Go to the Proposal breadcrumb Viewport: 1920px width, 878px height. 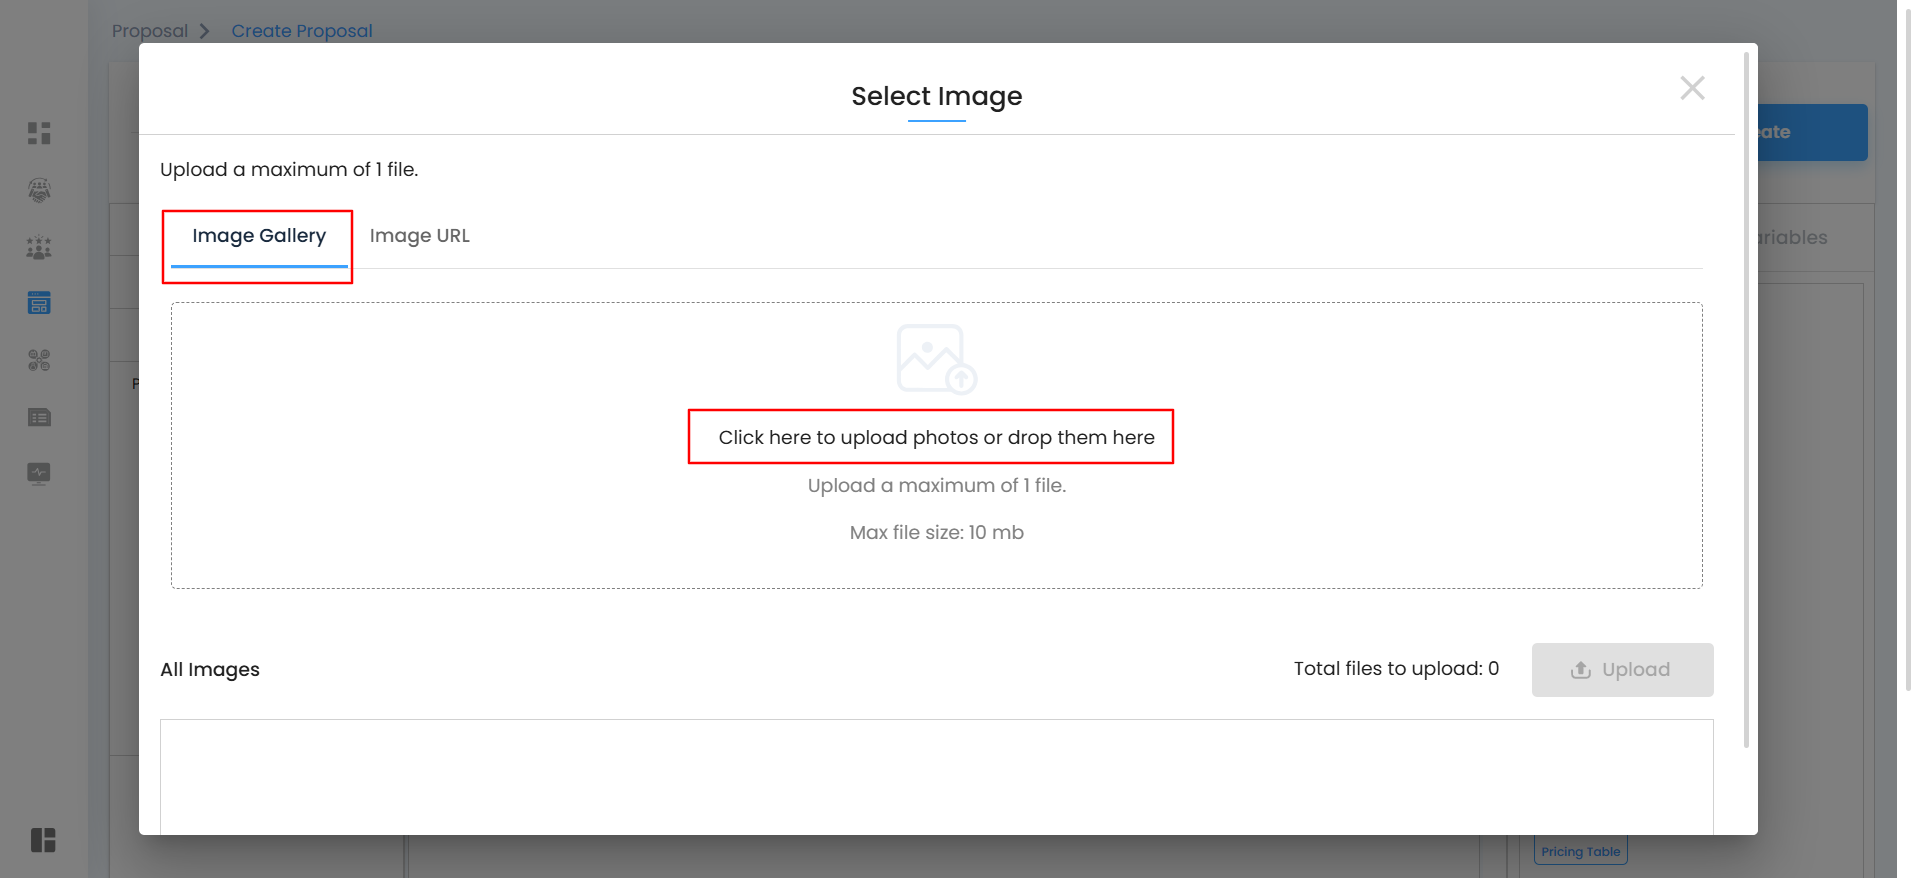click(150, 31)
